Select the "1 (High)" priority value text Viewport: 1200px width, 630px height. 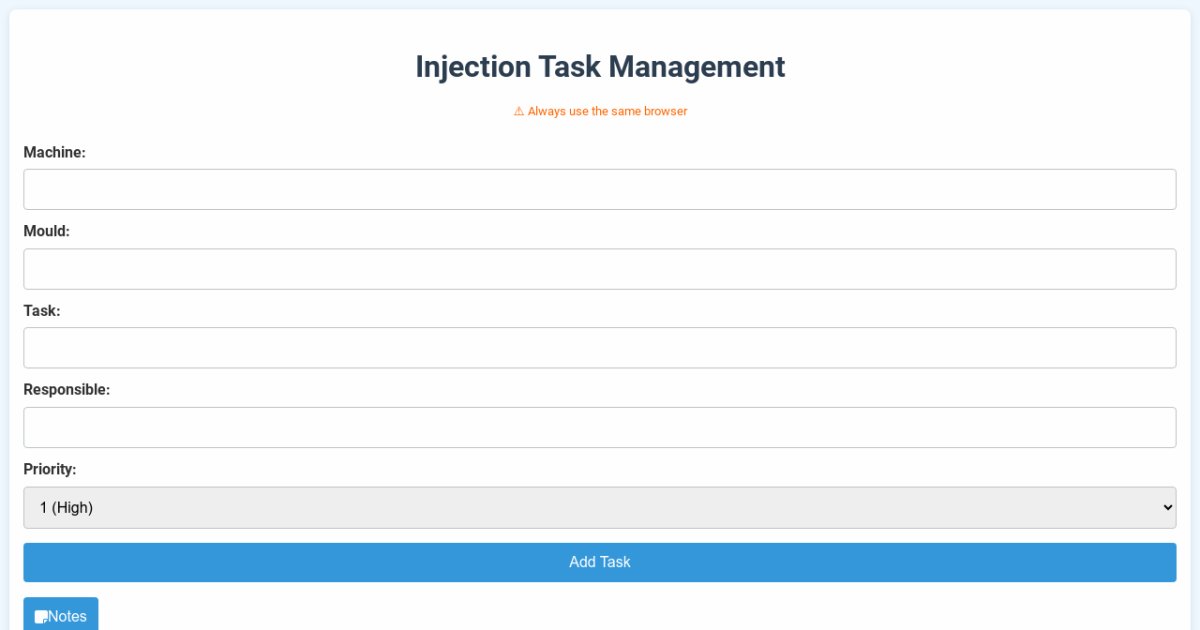[66, 508]
